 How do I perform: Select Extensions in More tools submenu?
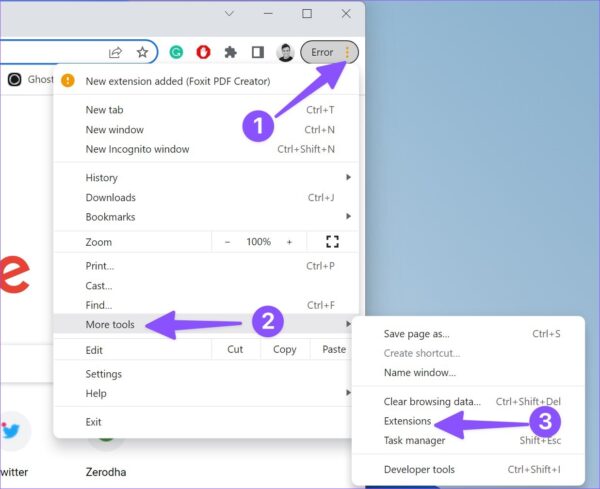407,421
